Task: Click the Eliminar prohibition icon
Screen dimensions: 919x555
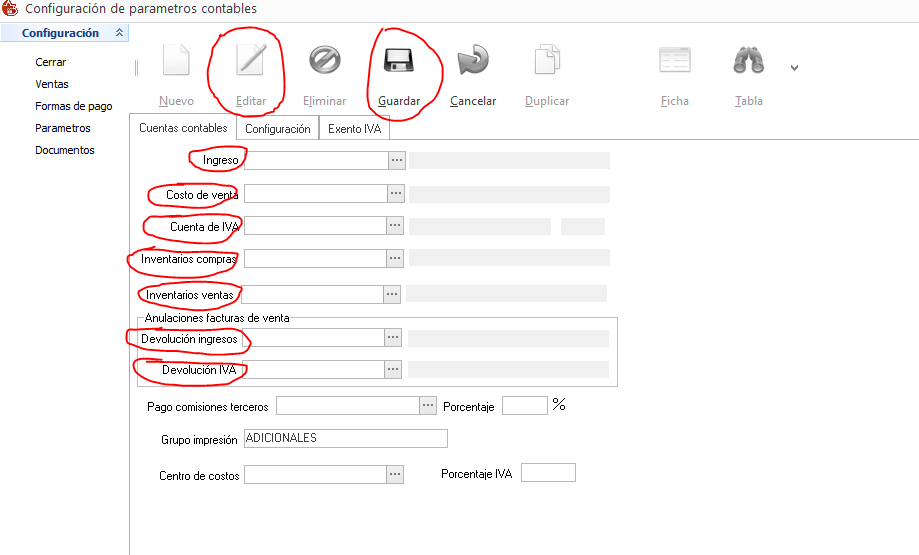Action: 324,61
